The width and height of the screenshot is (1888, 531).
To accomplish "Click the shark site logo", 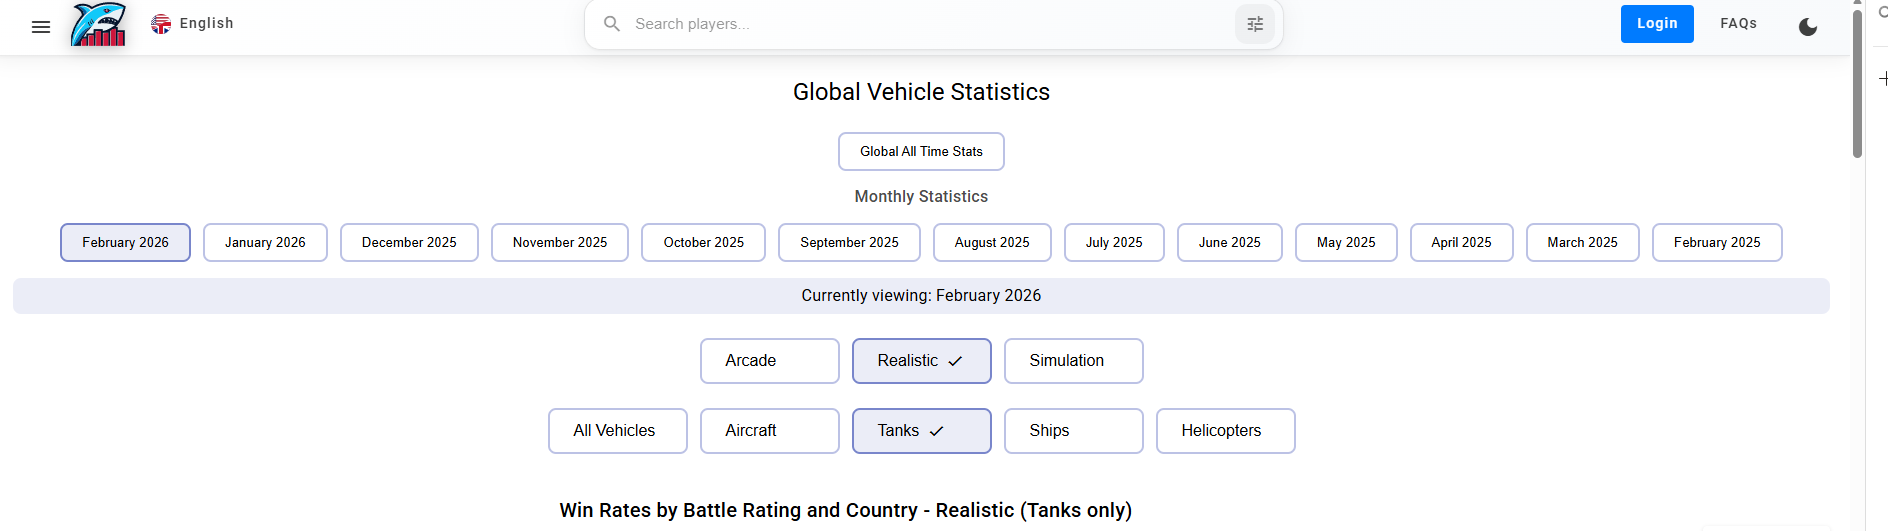I will (x=98, y=24).
